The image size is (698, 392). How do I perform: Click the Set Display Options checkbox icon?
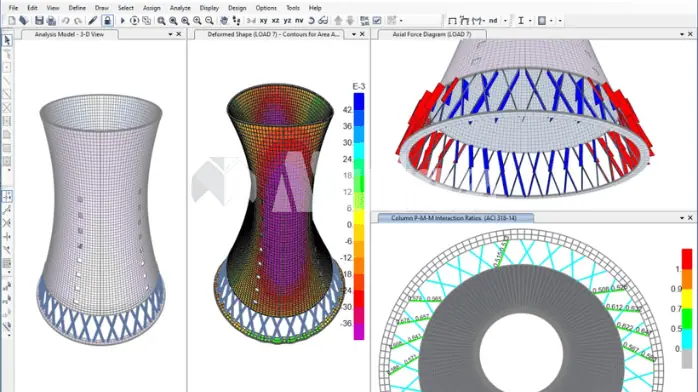(x=377, y=20)
